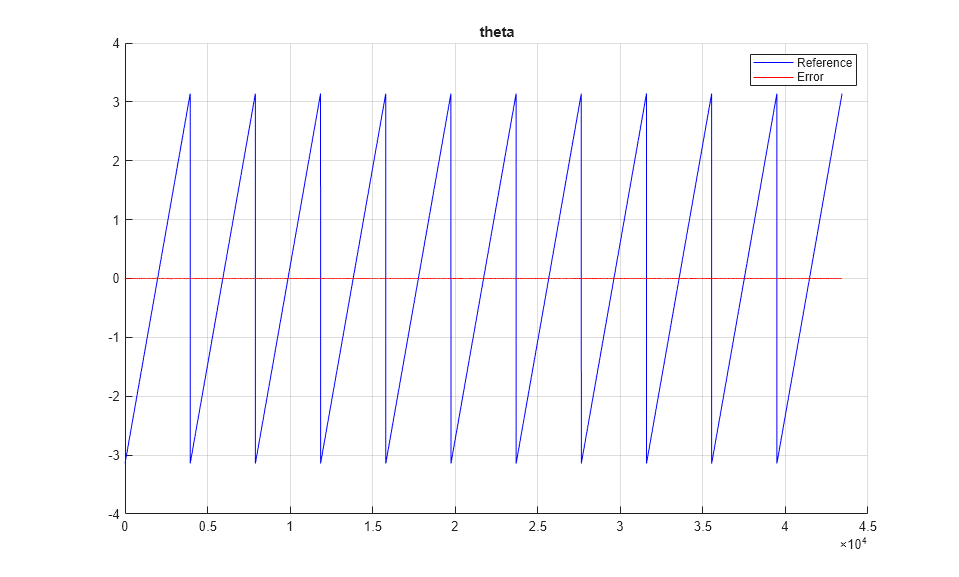Click the blue line sample in legend
959x577 pixels.
click(773, 63)
